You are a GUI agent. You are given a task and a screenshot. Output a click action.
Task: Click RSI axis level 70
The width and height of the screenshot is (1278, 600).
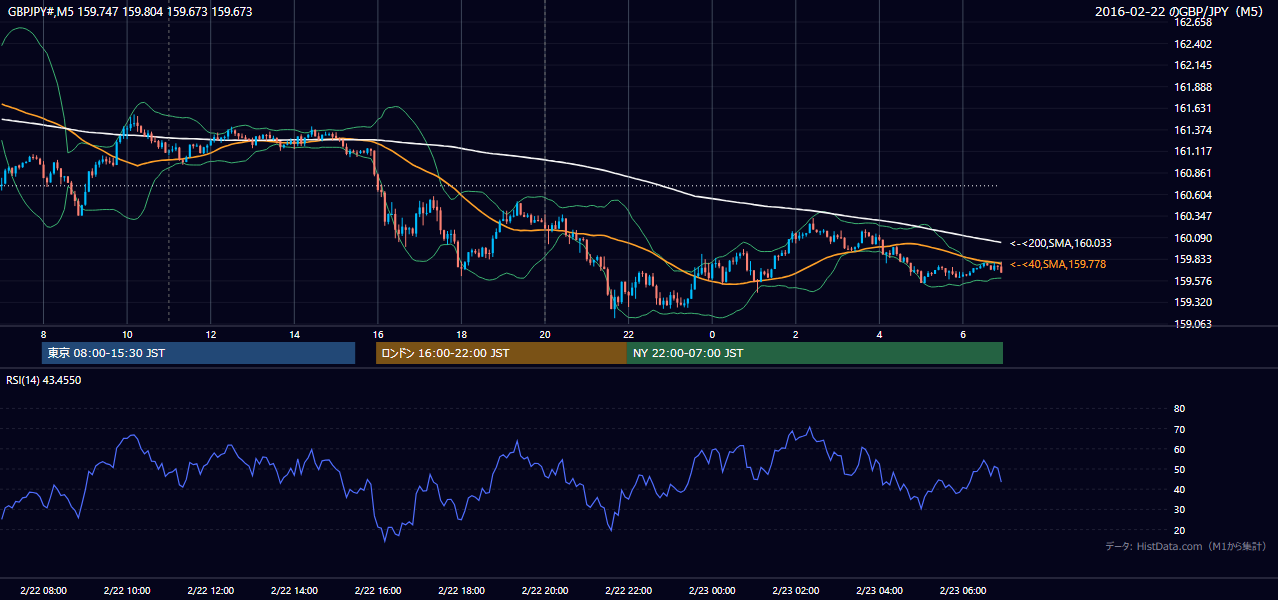1179,429
